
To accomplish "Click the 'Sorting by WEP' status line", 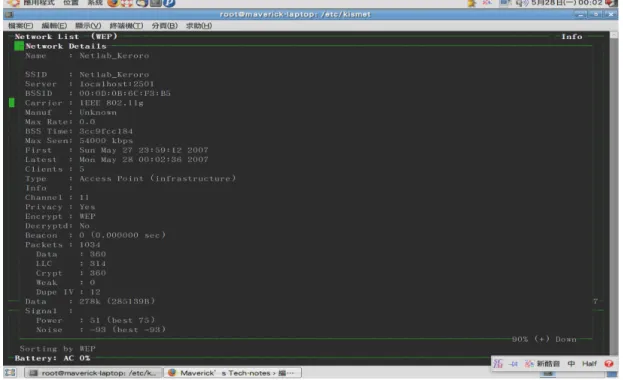I will click(x=57, y=349).
